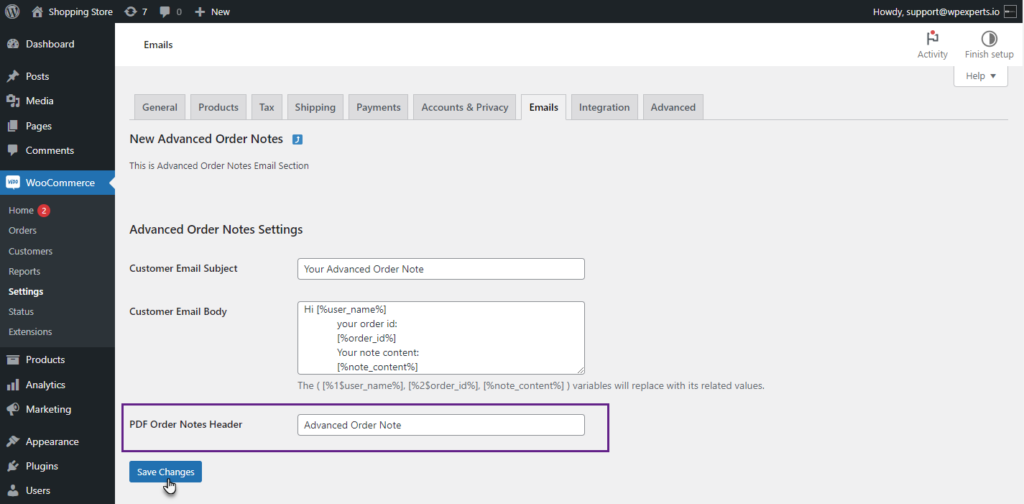Open the Pages menu

tap(39, 126)
